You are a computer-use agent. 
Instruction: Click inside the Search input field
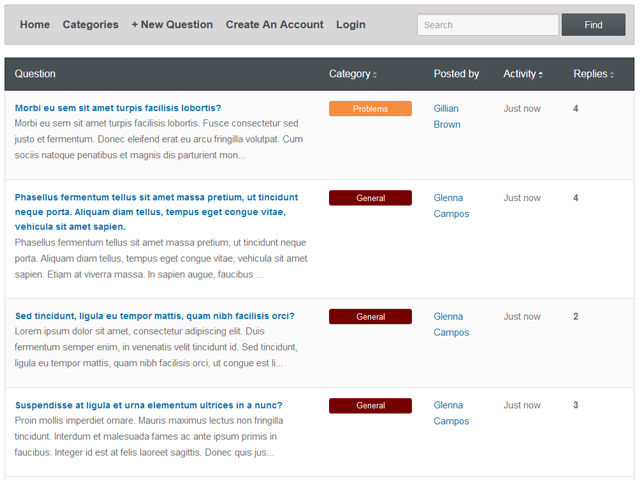point(487,25)
